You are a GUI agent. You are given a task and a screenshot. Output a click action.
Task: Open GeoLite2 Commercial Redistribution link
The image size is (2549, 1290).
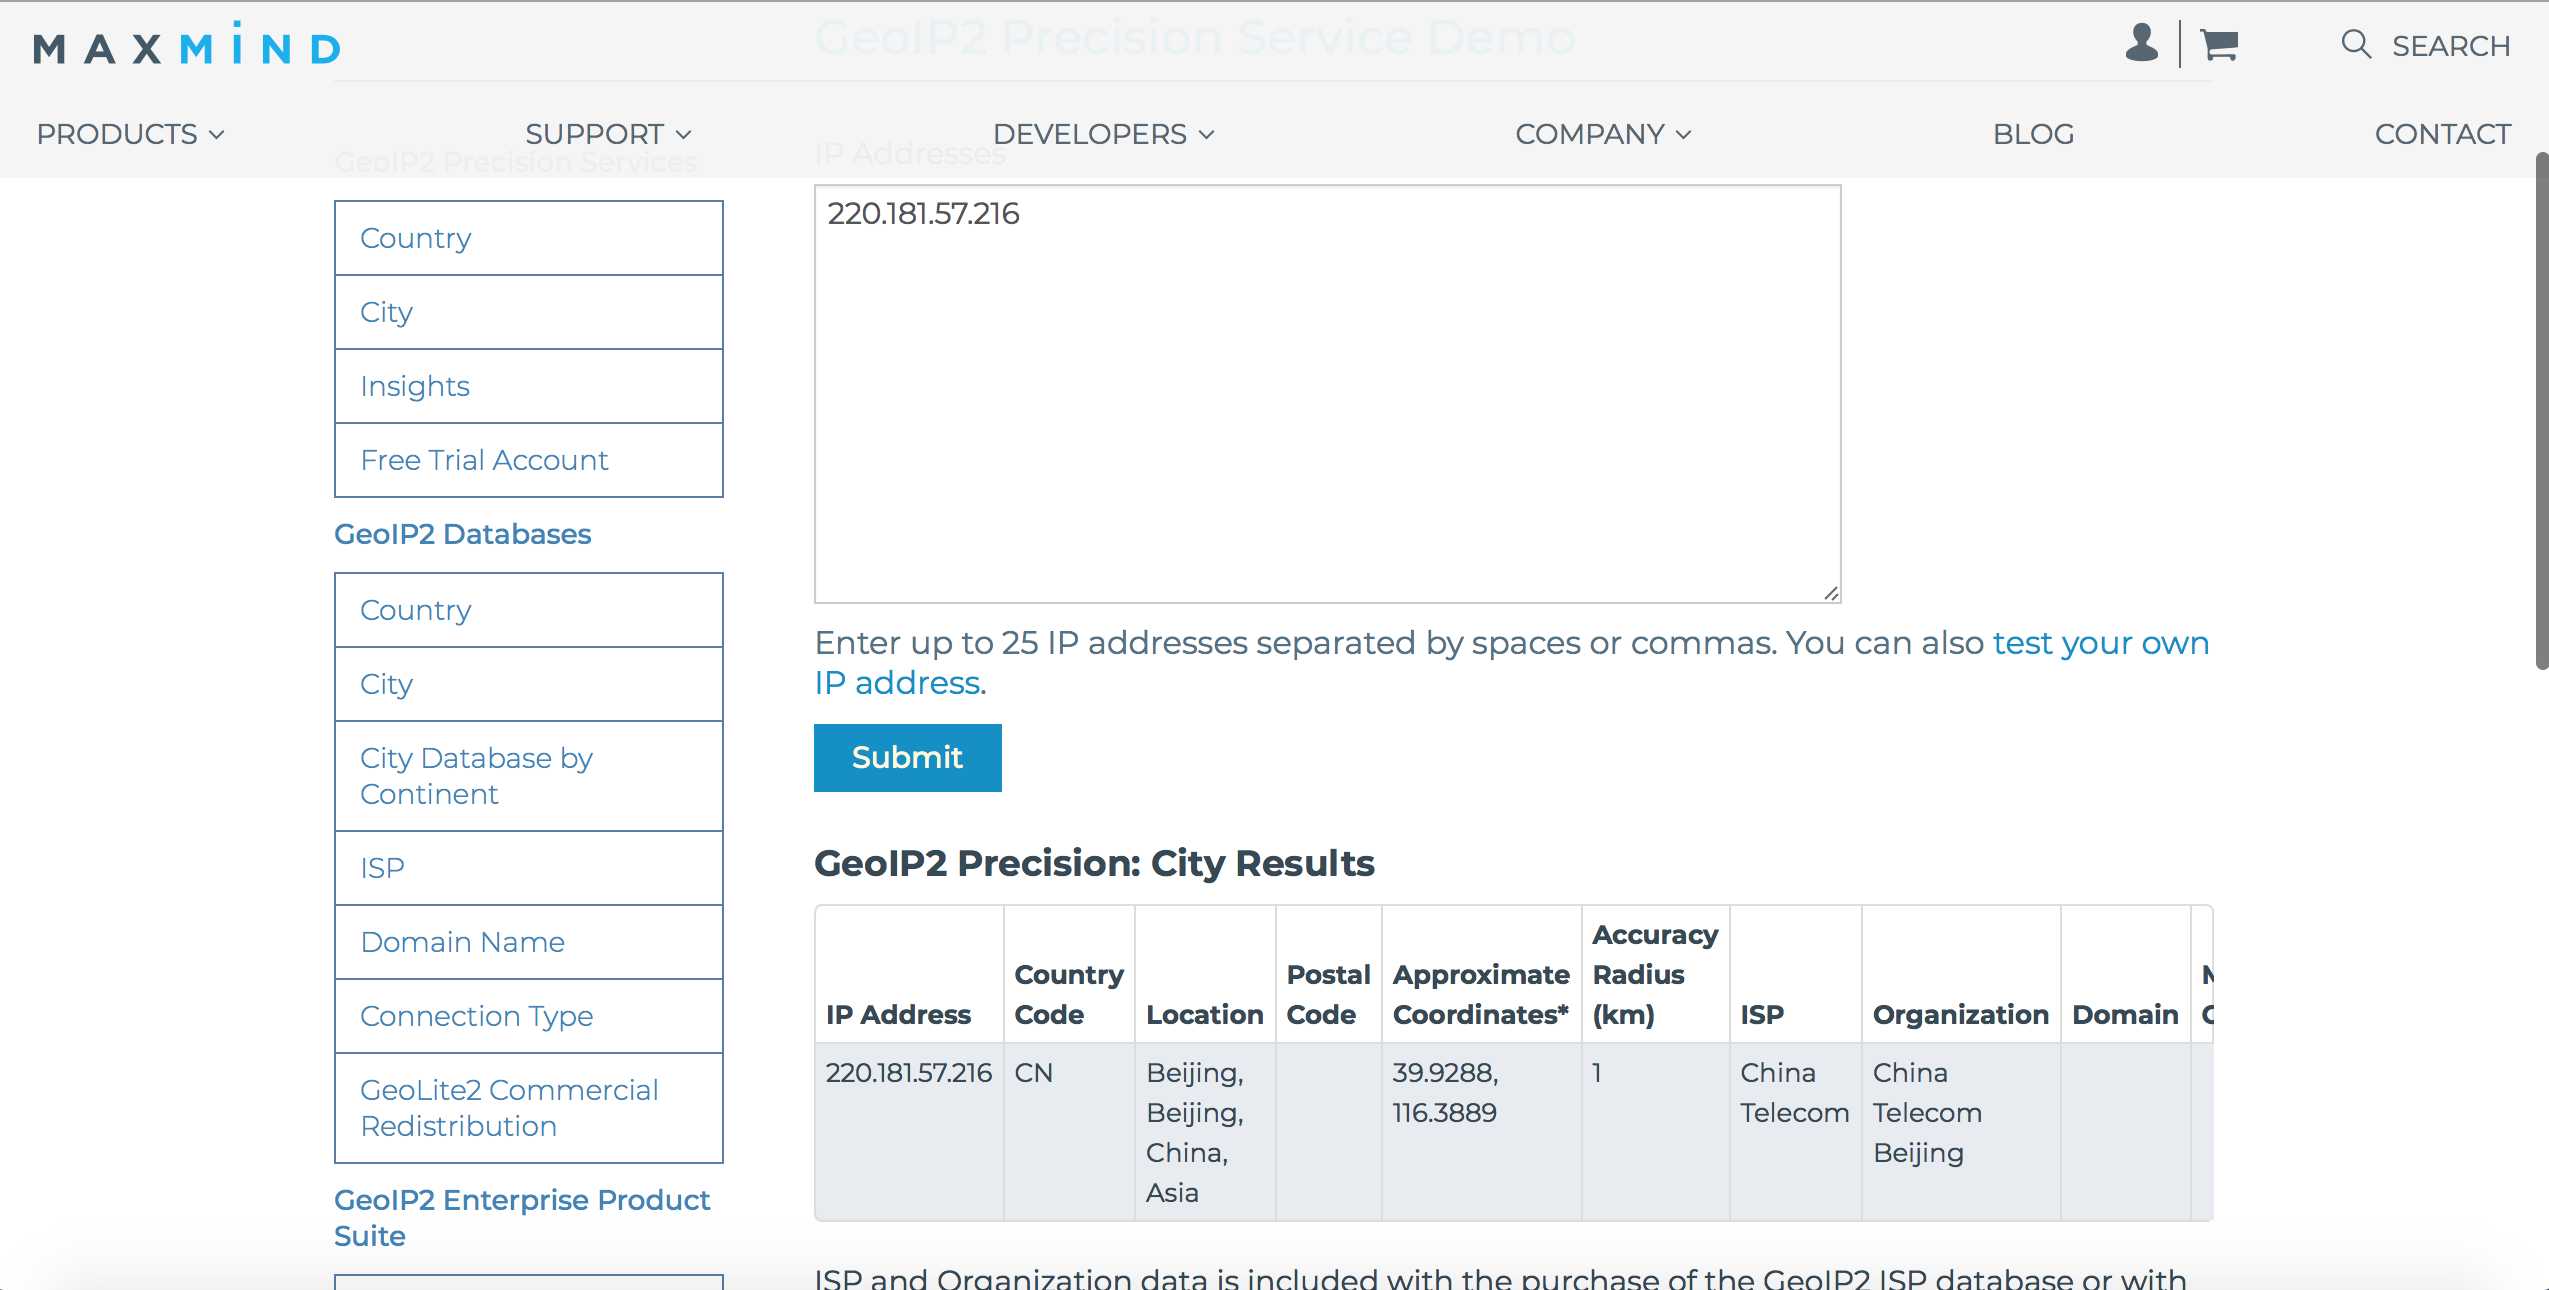(529, 1108)
